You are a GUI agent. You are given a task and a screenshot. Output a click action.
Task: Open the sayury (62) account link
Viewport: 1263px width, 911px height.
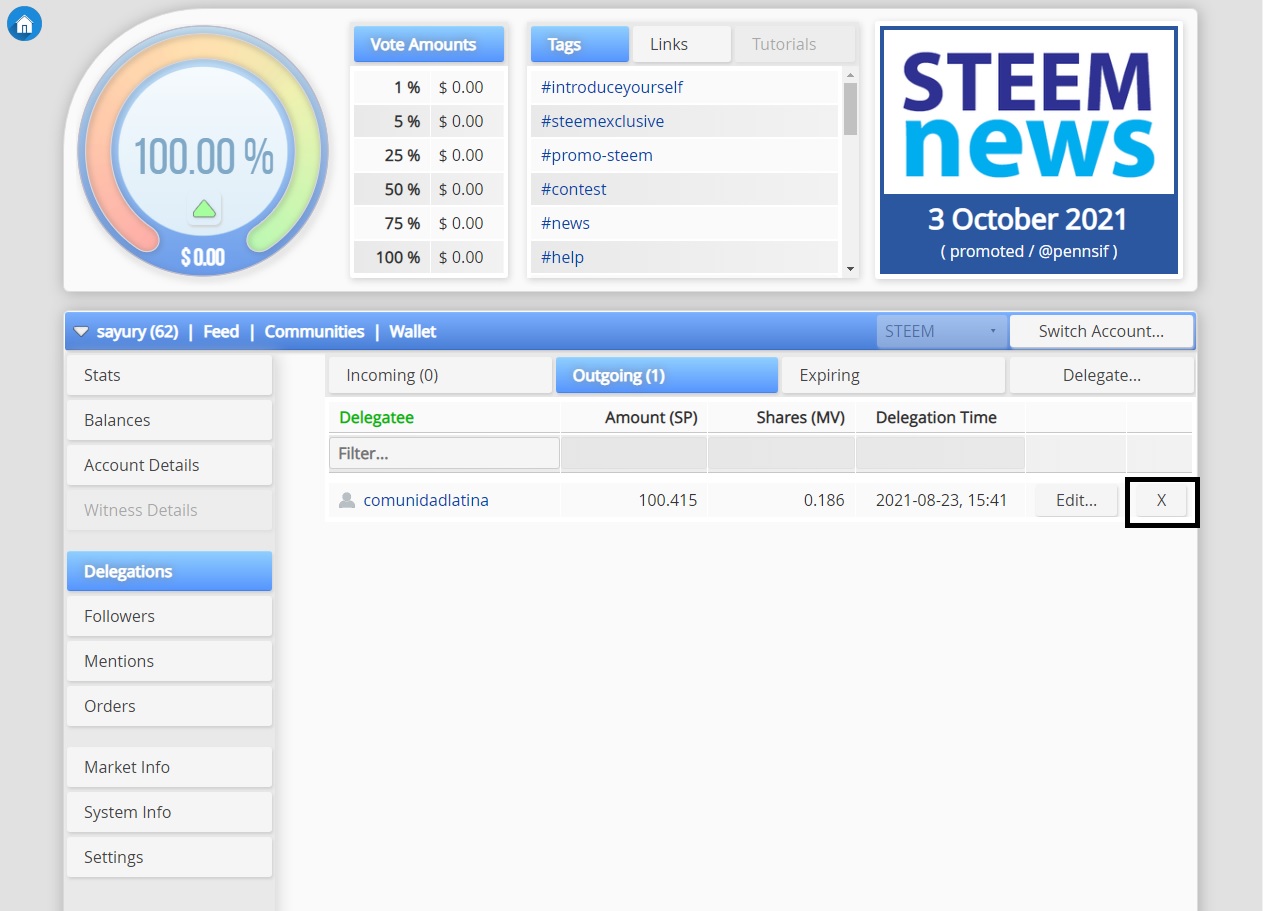point(137,331)
